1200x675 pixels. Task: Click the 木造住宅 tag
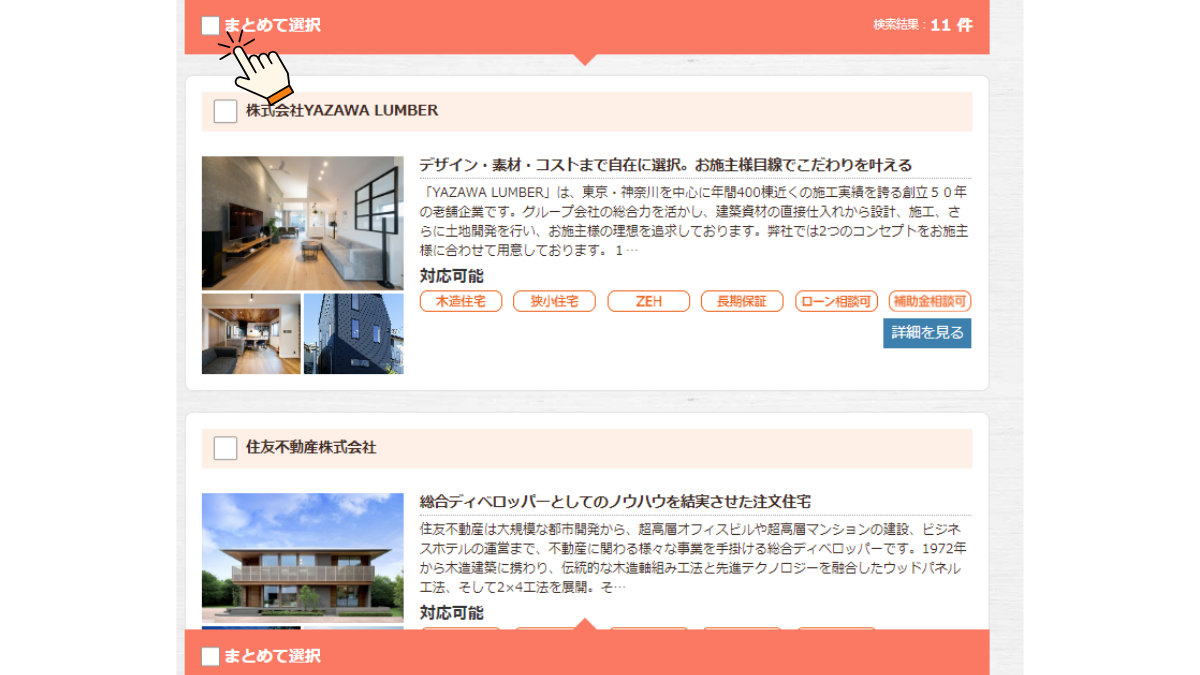[460, 301]
